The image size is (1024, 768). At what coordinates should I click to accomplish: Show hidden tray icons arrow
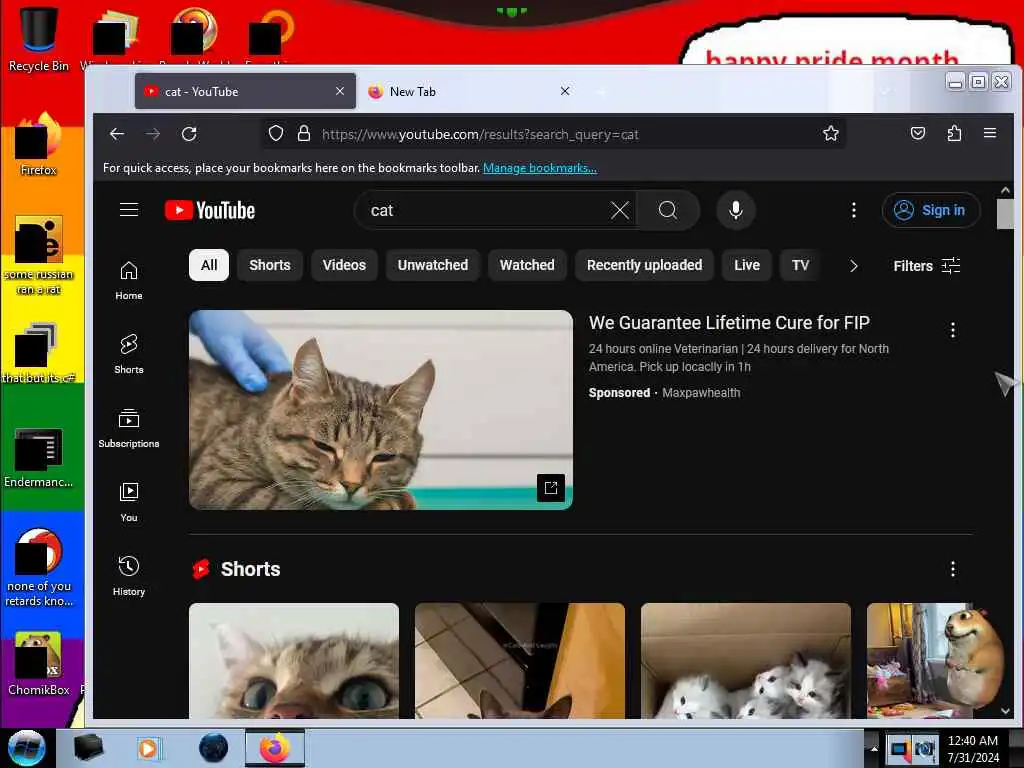pos(874,748)
